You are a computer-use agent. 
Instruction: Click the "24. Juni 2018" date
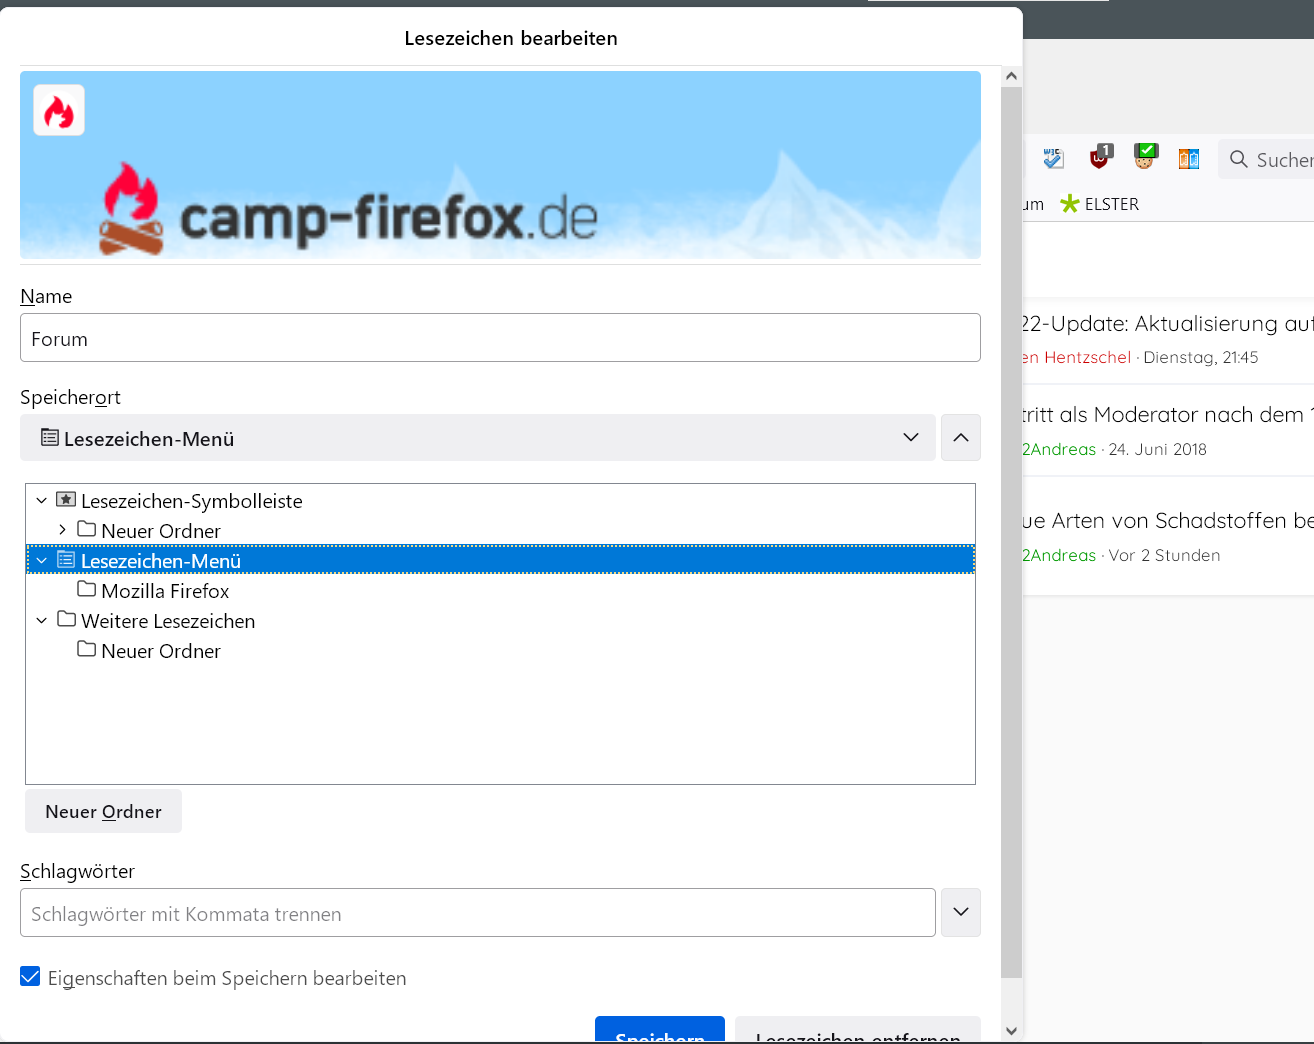(x=1158, y=450)
